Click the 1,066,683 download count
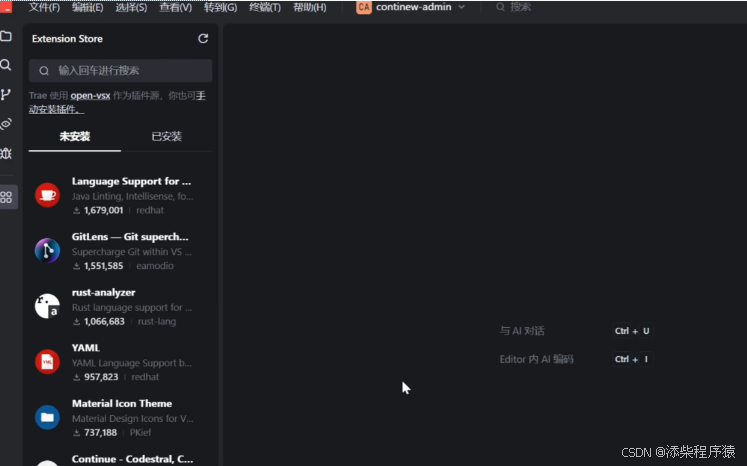Viewport: 747px width, 466px height. pyautogui.click(x=104, y=322)
